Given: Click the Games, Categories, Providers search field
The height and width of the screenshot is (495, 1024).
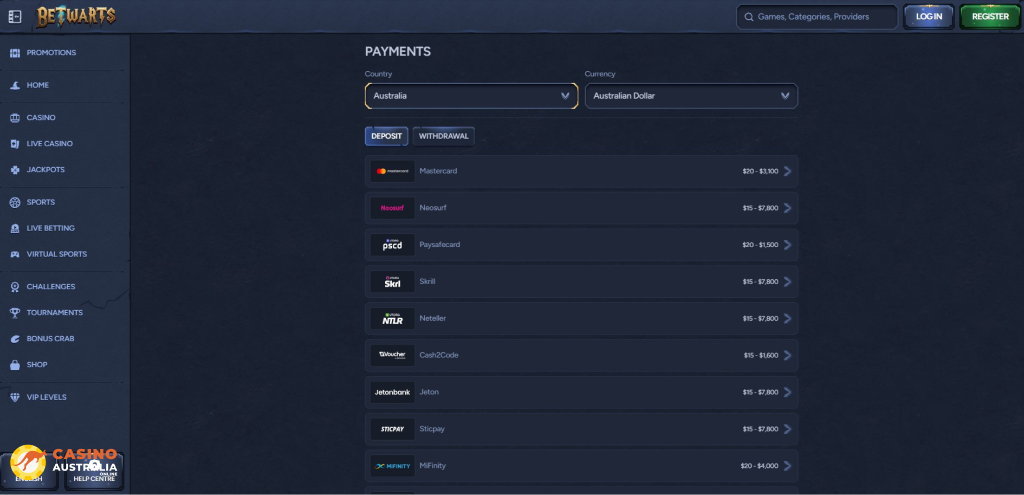Looking at the screenshot, I should tap(817, 17).
